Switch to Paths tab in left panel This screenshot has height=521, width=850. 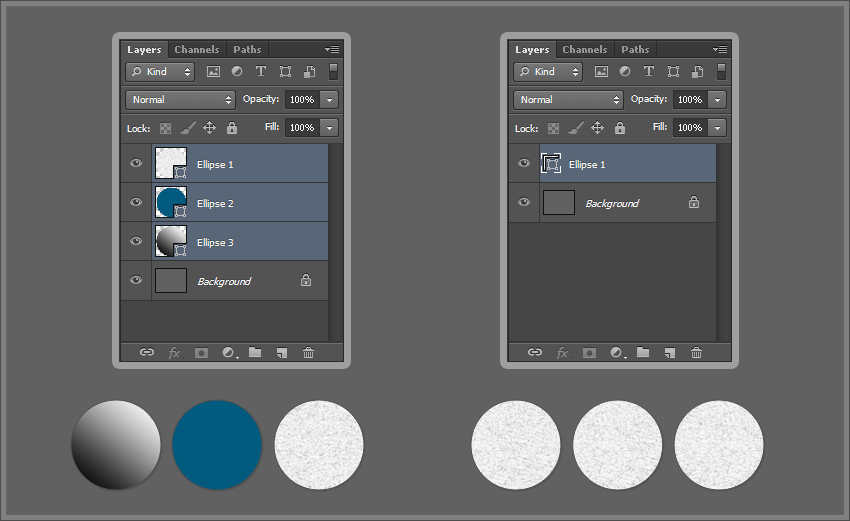tap(247, 49)
